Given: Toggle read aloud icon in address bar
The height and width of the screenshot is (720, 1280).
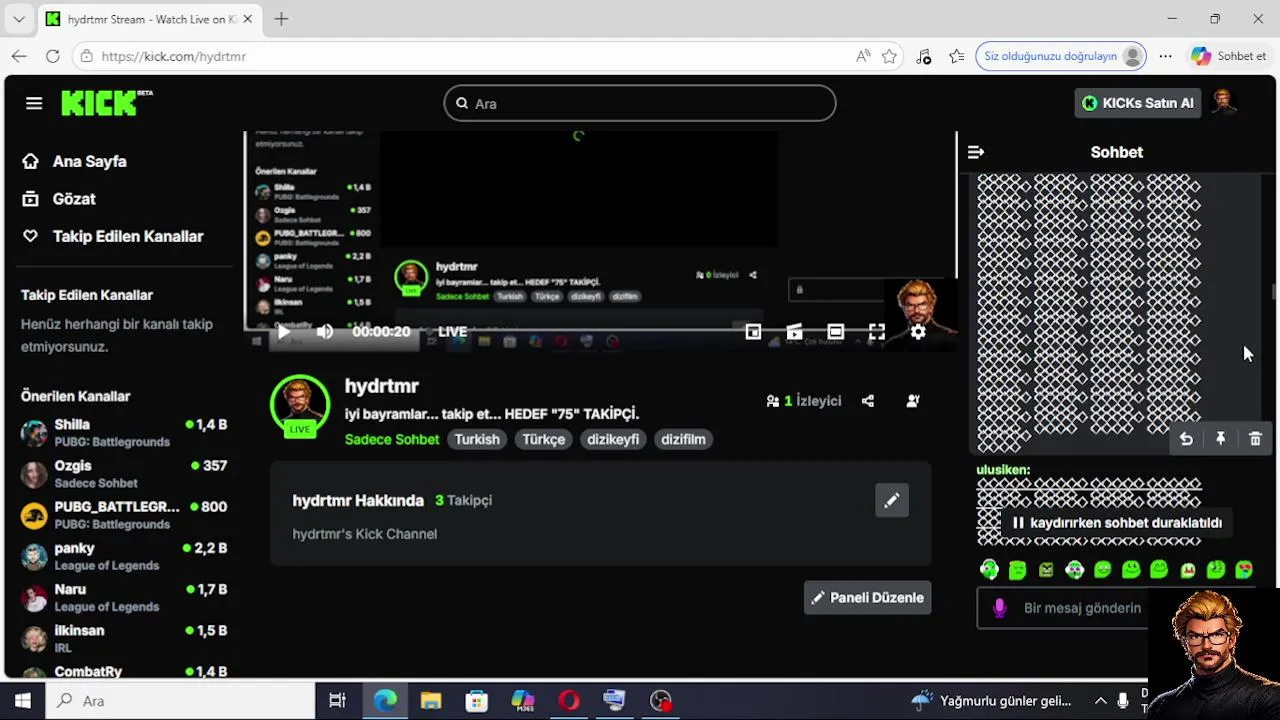Looking at the screenshot, I should click(x=863, y=56).
